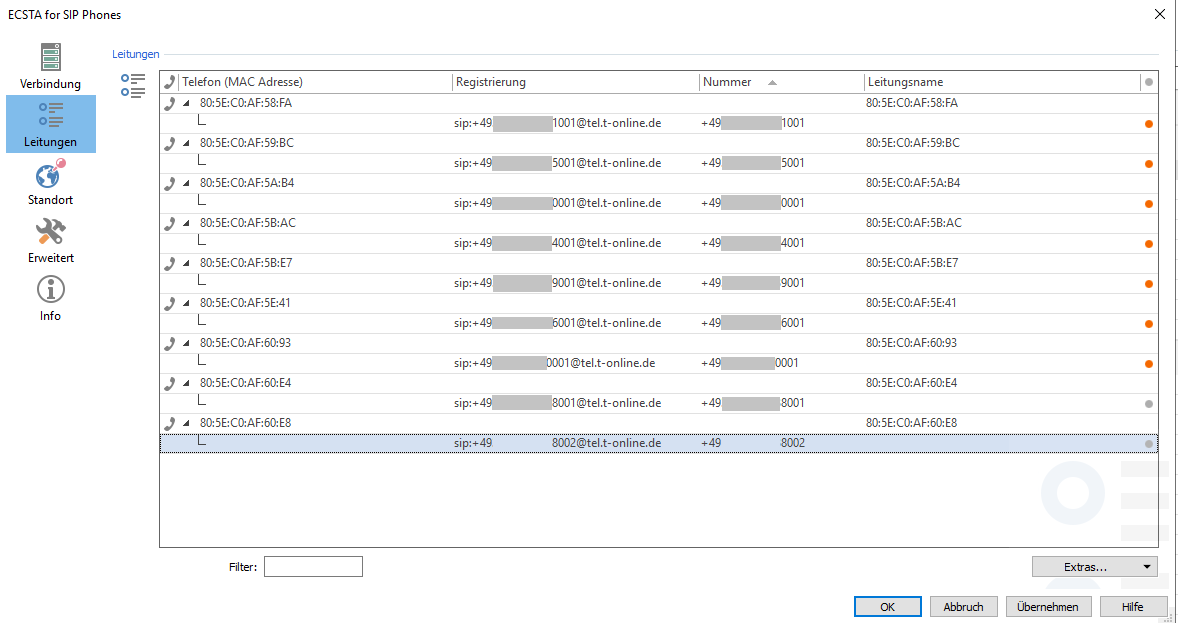
Task: Click the Übernehmen button
Action: (x=1047, y=607)
